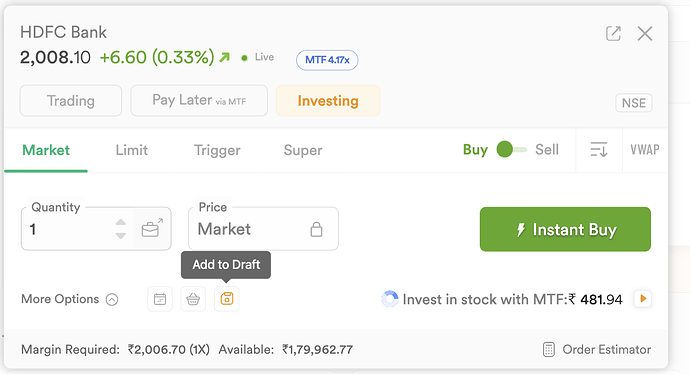Open order window in pop-out icon

coord(613,33)
